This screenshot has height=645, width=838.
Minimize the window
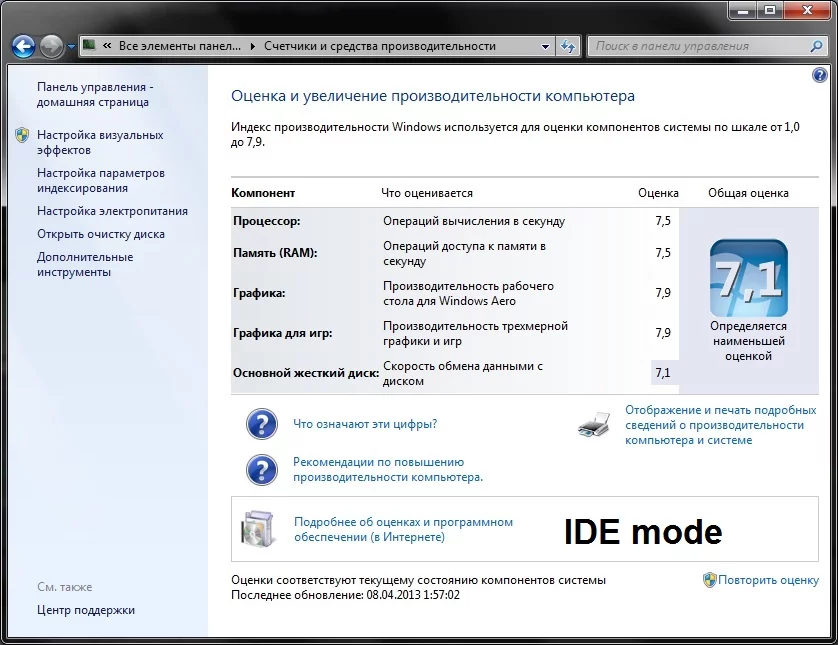[x=743, y=10]
